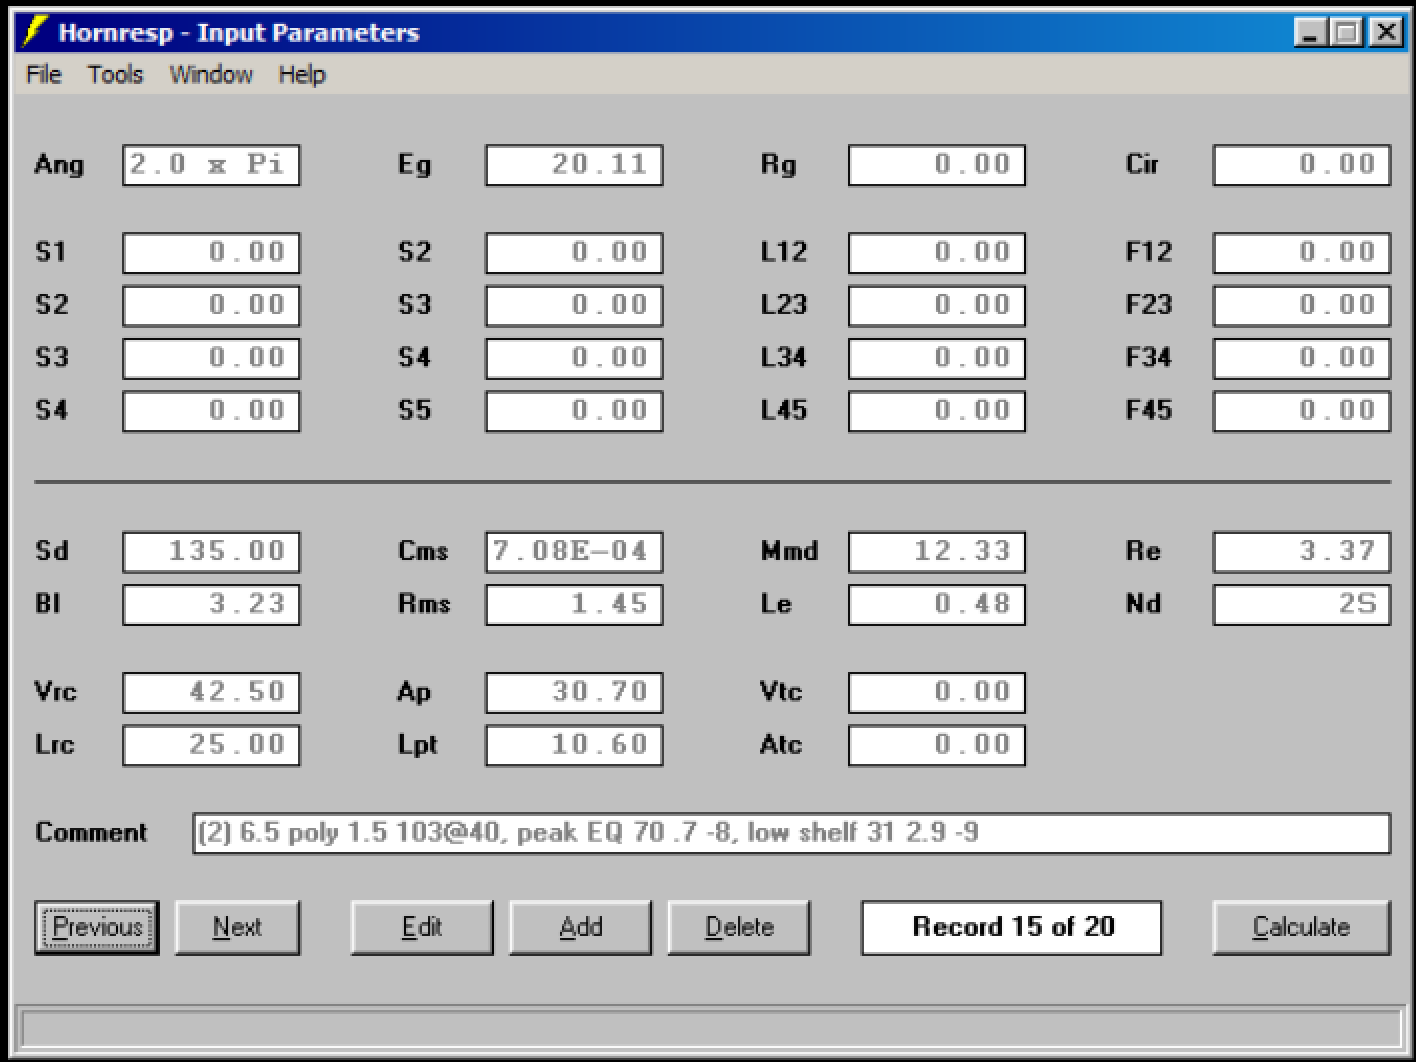Select the Rms field showing 1.45

pos(574,605)
